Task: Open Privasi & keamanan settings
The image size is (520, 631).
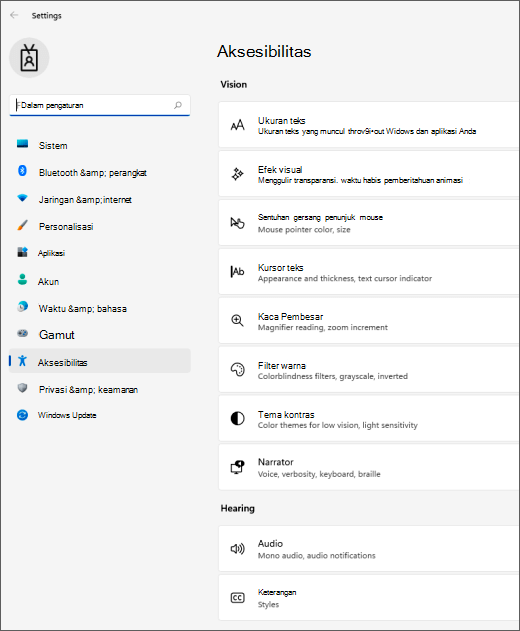Action: pyautogui.click(x=100, y=390)
